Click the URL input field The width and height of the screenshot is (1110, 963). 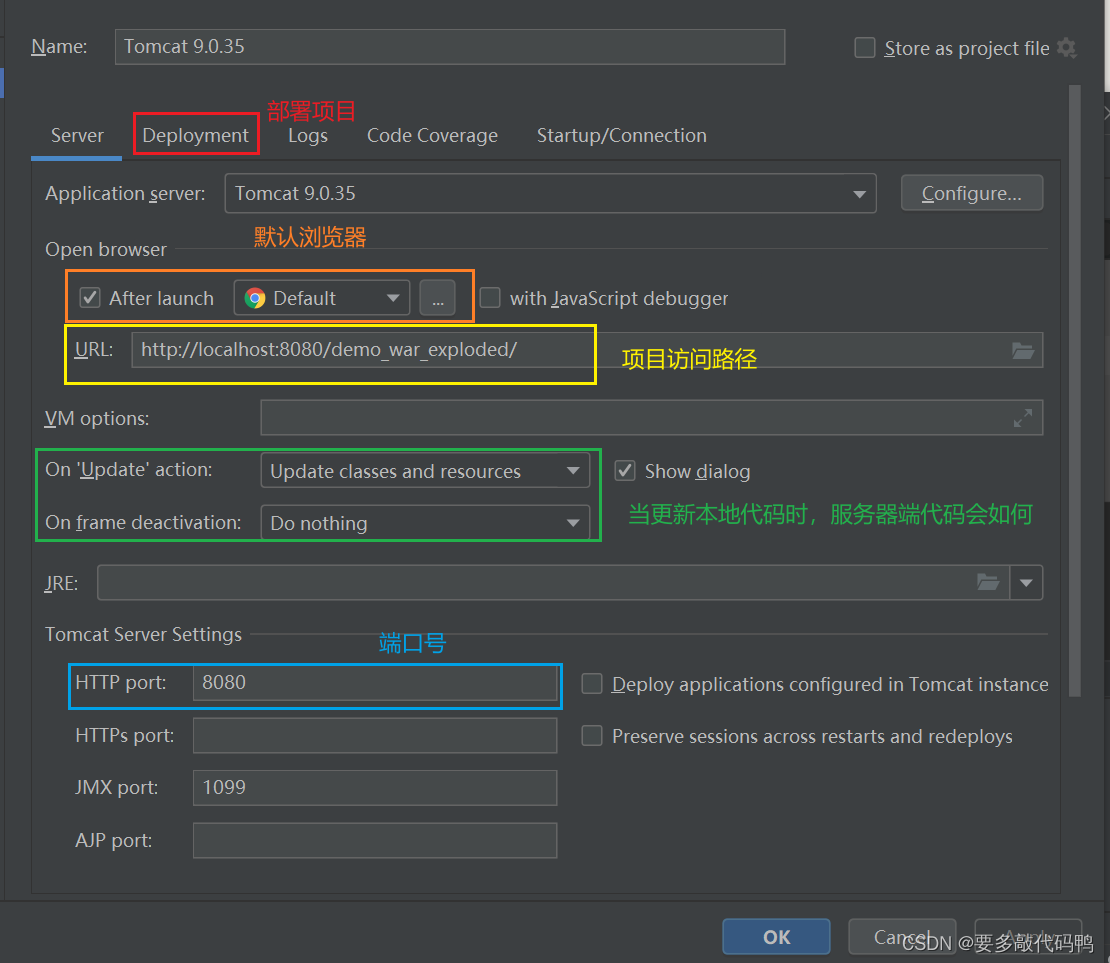587,350
